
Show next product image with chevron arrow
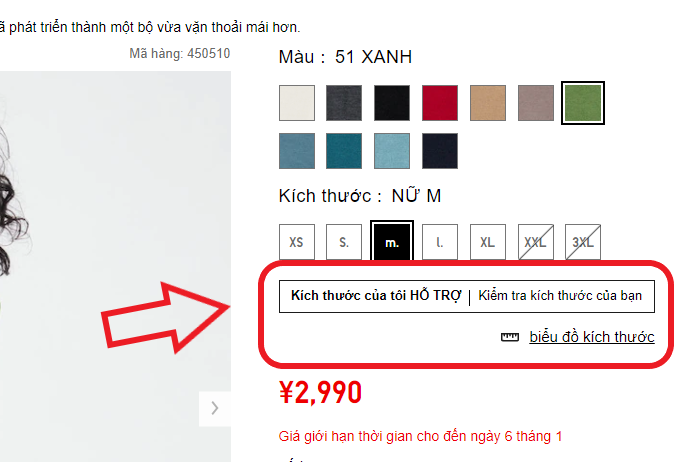point(215,409)
